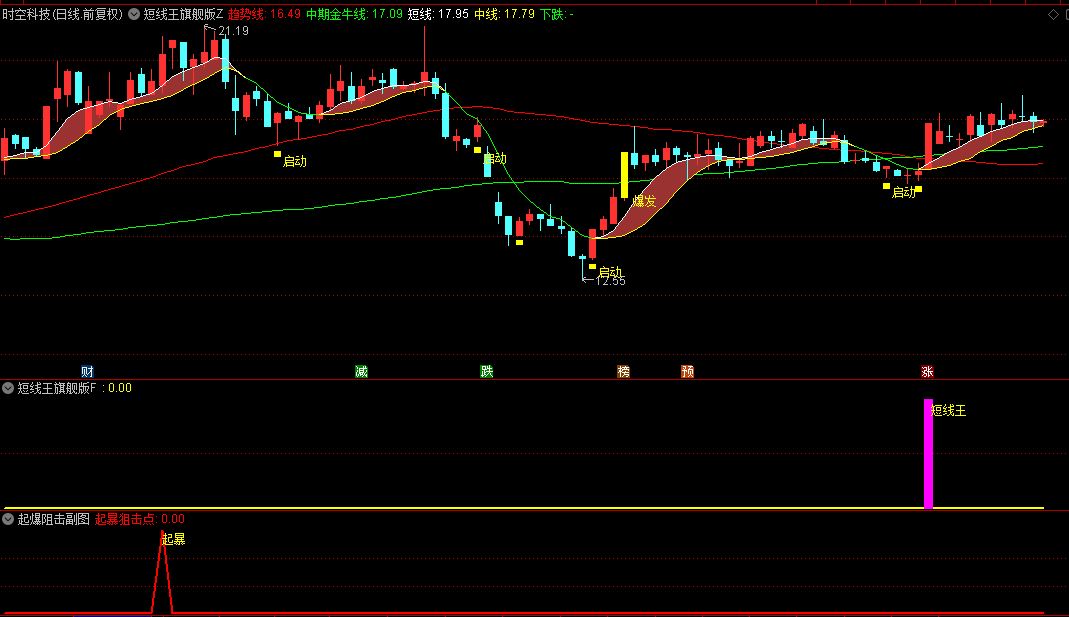The height and width of the screenshot is (617, 1069).
Task: Click the magenta 短线王 signal bar
Action: (x=928, y=453)
